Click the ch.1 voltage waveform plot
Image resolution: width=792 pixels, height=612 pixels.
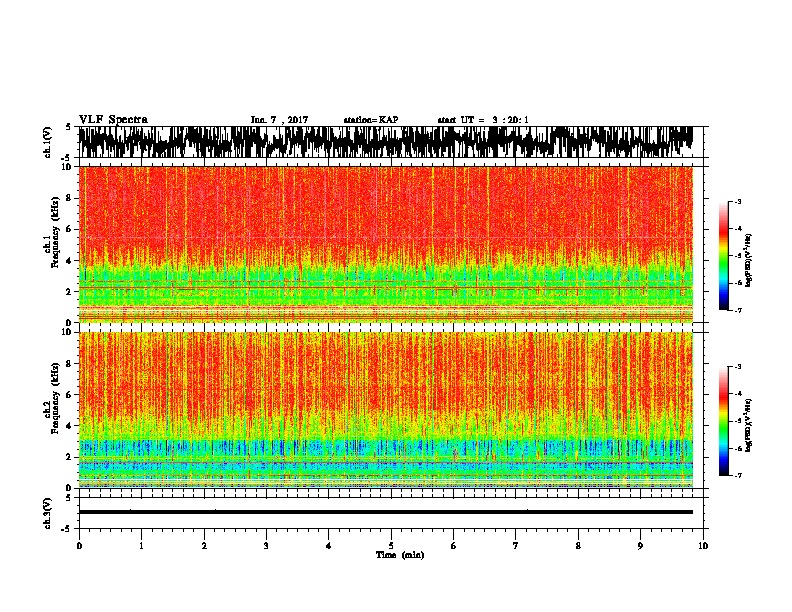[385, 142]
